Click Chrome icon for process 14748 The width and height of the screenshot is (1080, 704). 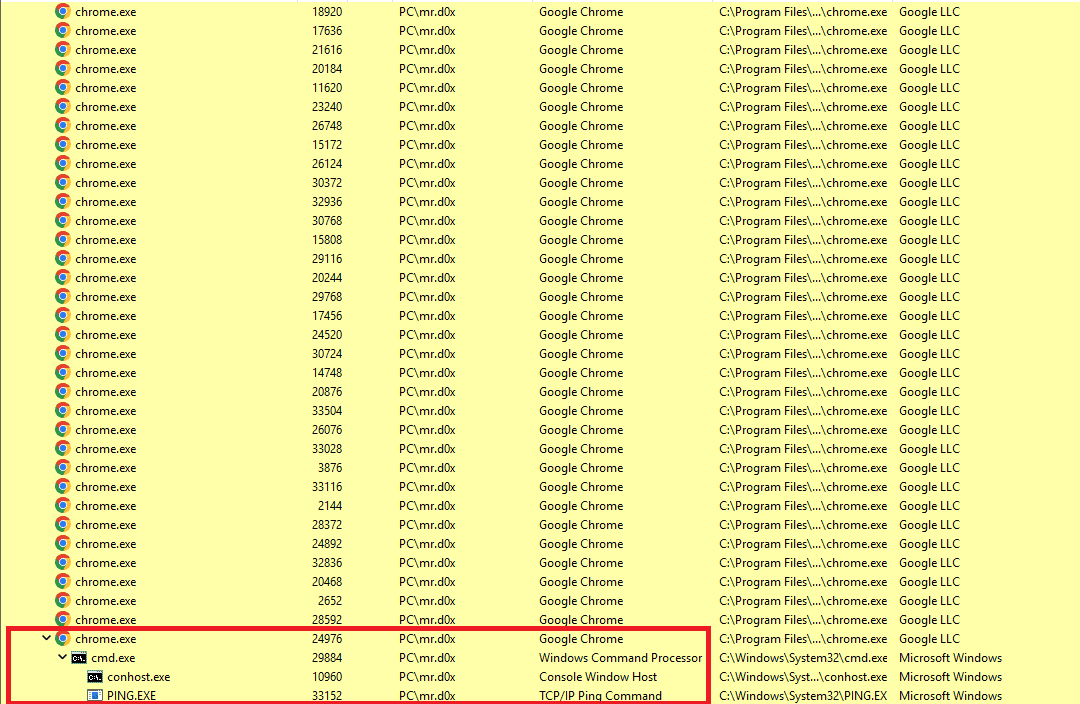click(x=63, y=373)
